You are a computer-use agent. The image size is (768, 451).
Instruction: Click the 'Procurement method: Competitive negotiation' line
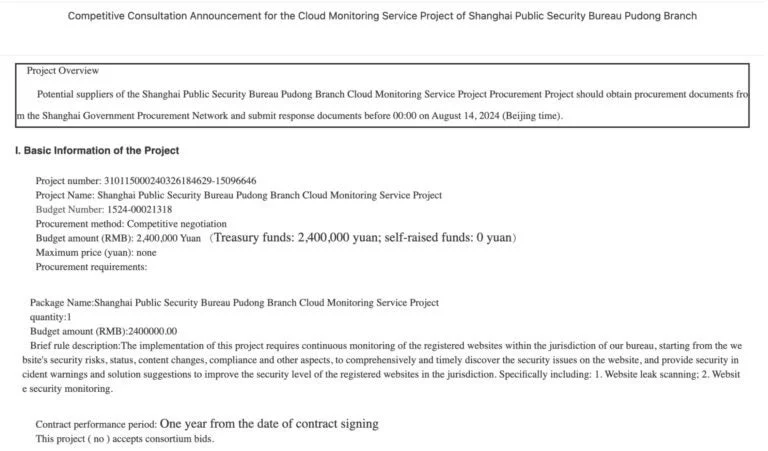click(131, 224)
